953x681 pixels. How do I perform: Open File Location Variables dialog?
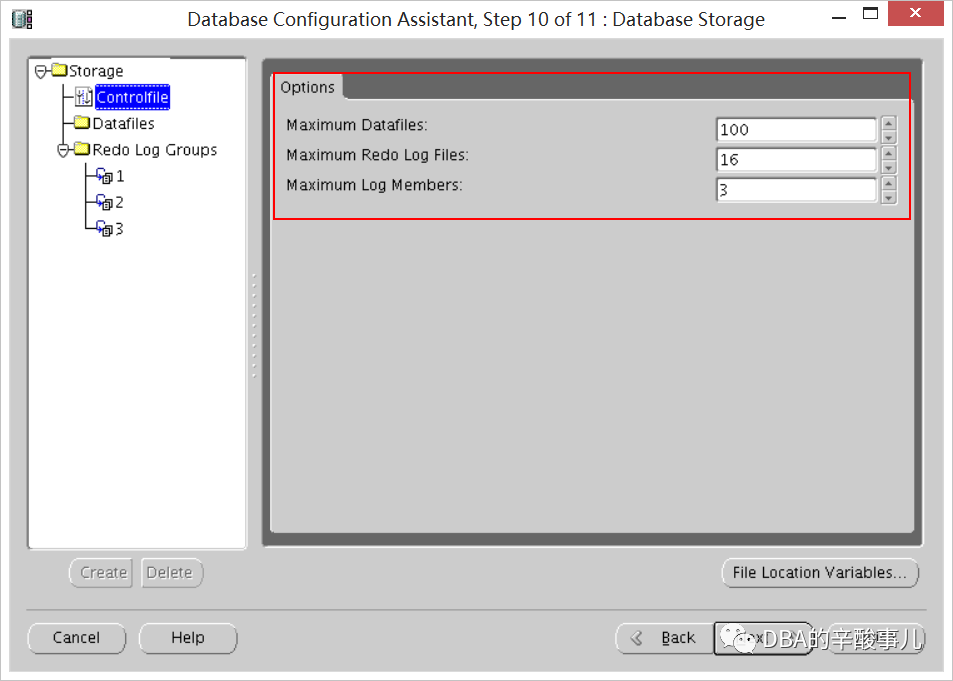(x=820, y=573)
